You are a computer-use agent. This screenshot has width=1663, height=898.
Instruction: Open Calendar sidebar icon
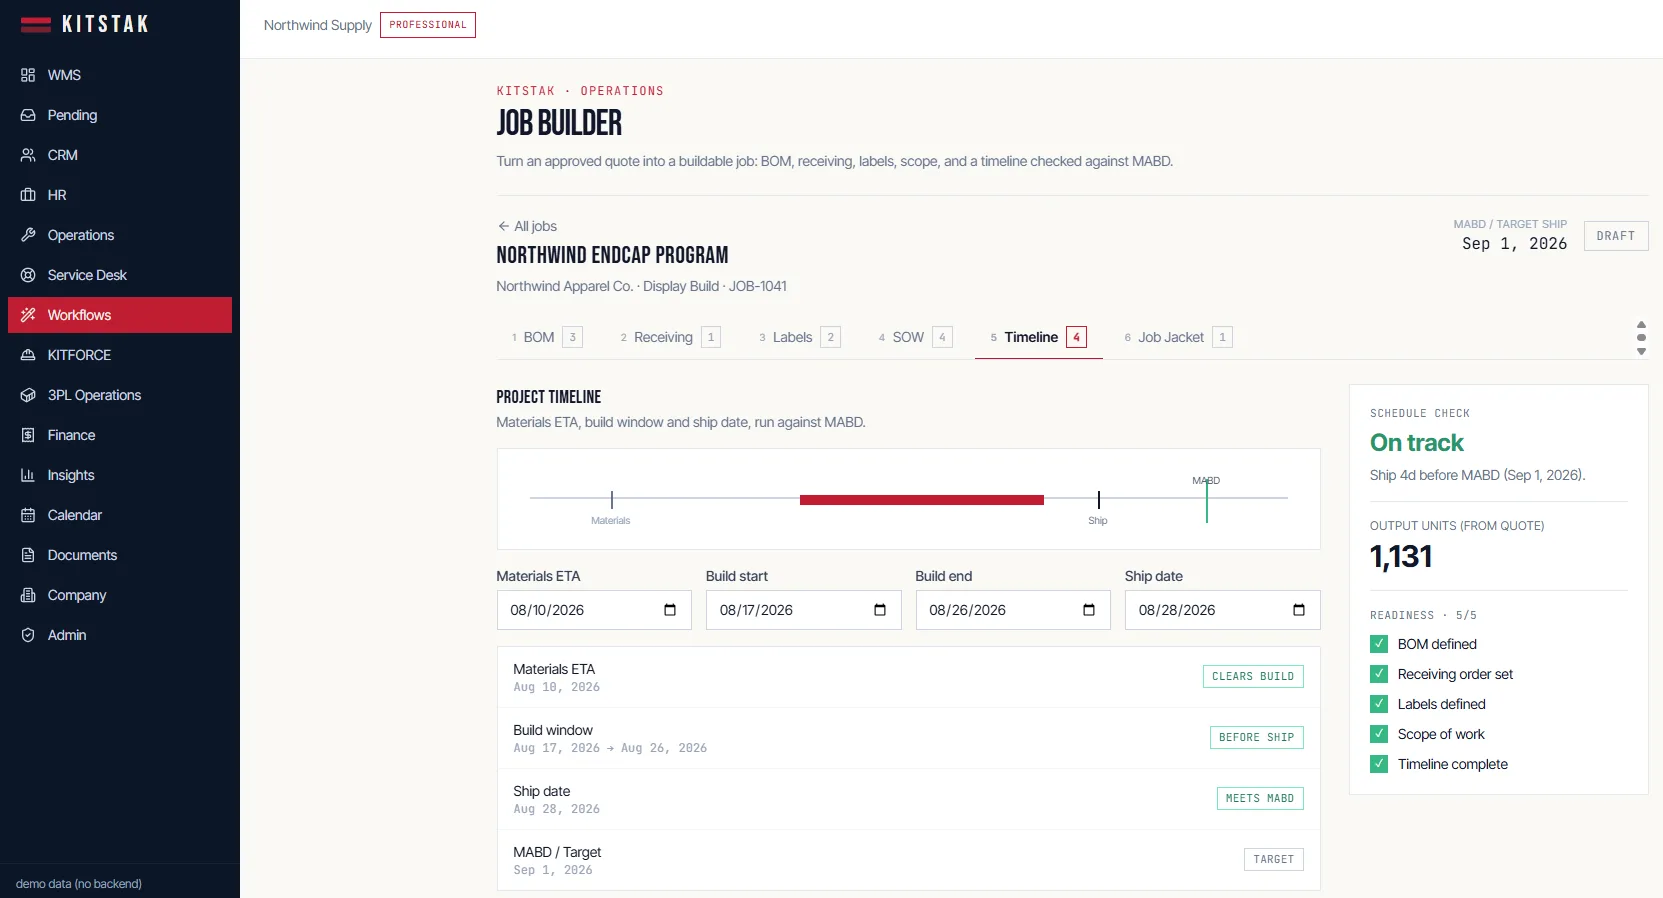28,515
